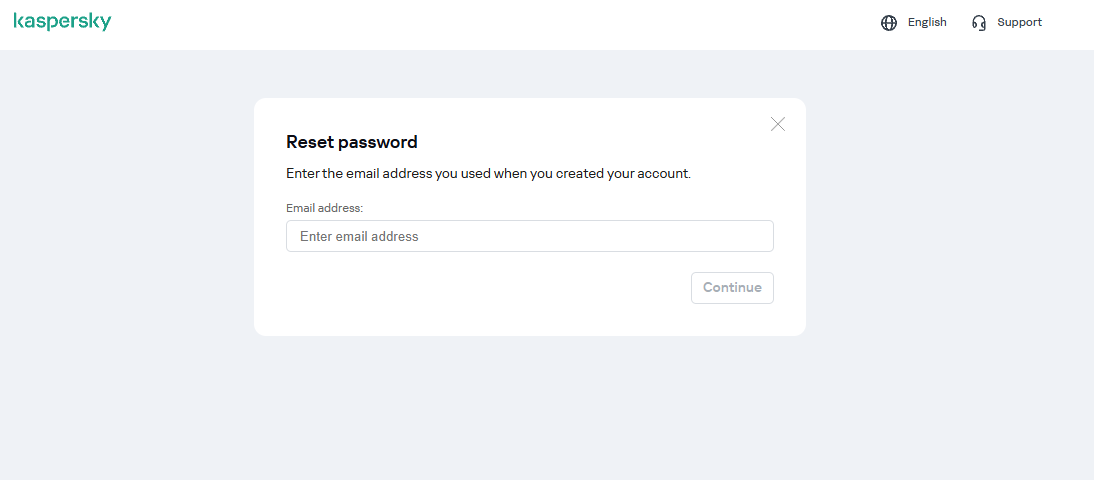1094x480 pixels.
Task: Click the instruction text about your account email
Action: [488, 173]
